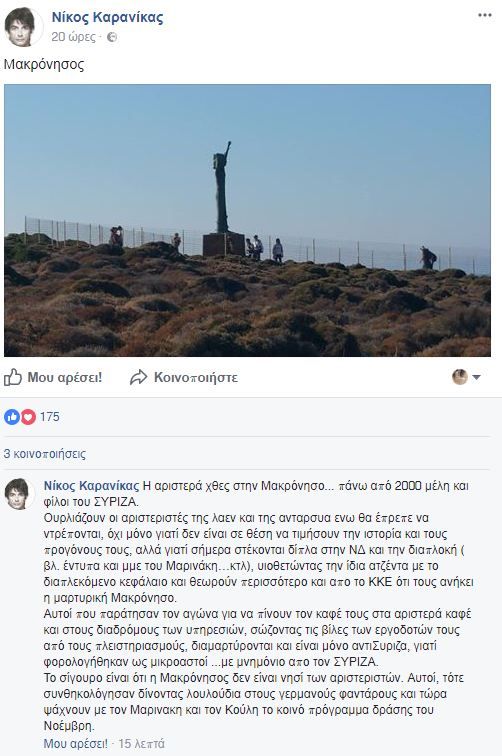The image size is (502, 756).
Task: Open Νίκος Καρανίκας name in the comment
Action: coord(91,486)
